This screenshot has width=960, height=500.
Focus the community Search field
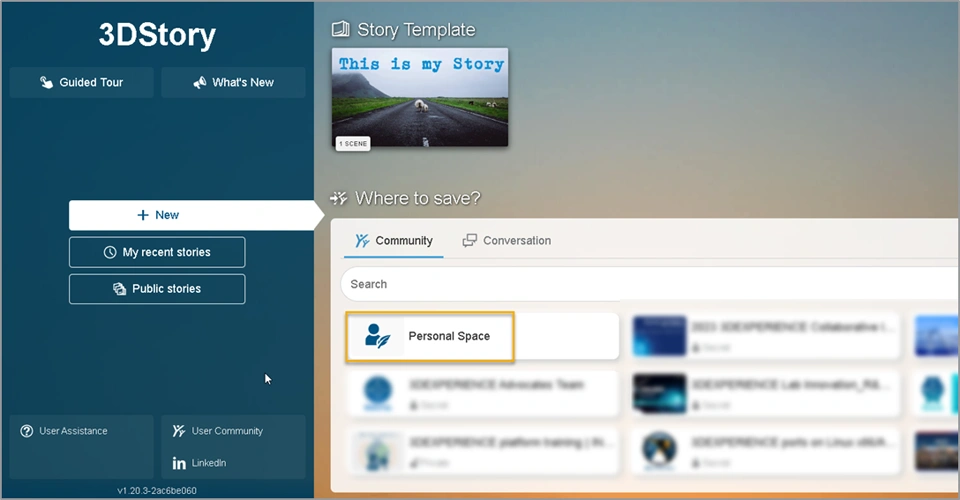click(x=650, y=284)
